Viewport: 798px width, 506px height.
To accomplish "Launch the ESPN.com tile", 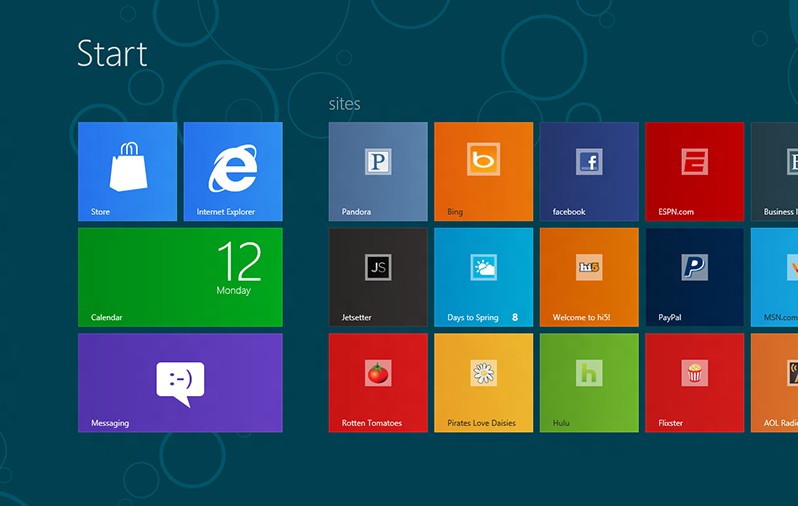I will pyautogui.click(x=694, y=171).
